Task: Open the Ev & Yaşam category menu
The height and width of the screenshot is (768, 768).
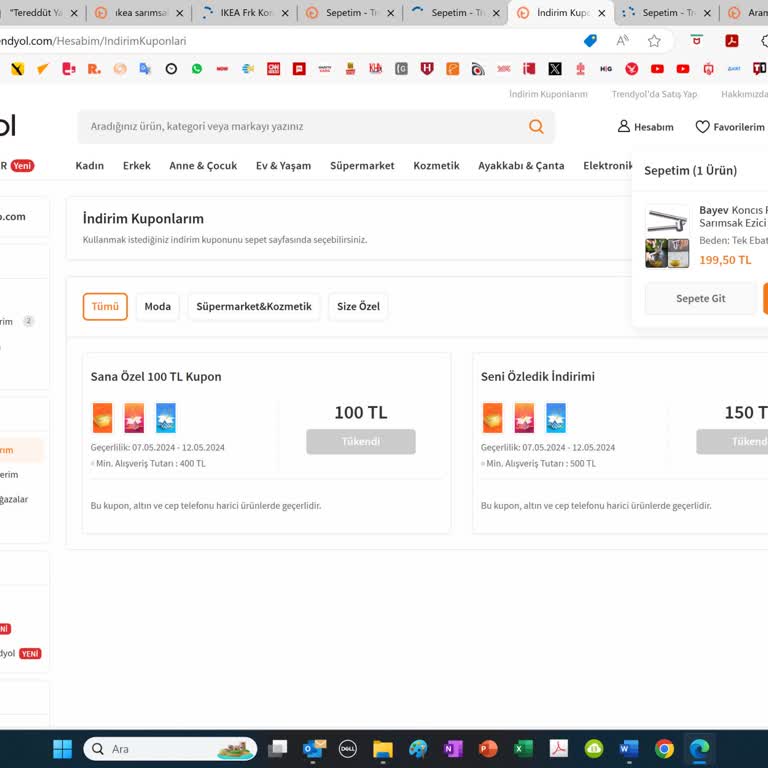Action: coord(283,166)
